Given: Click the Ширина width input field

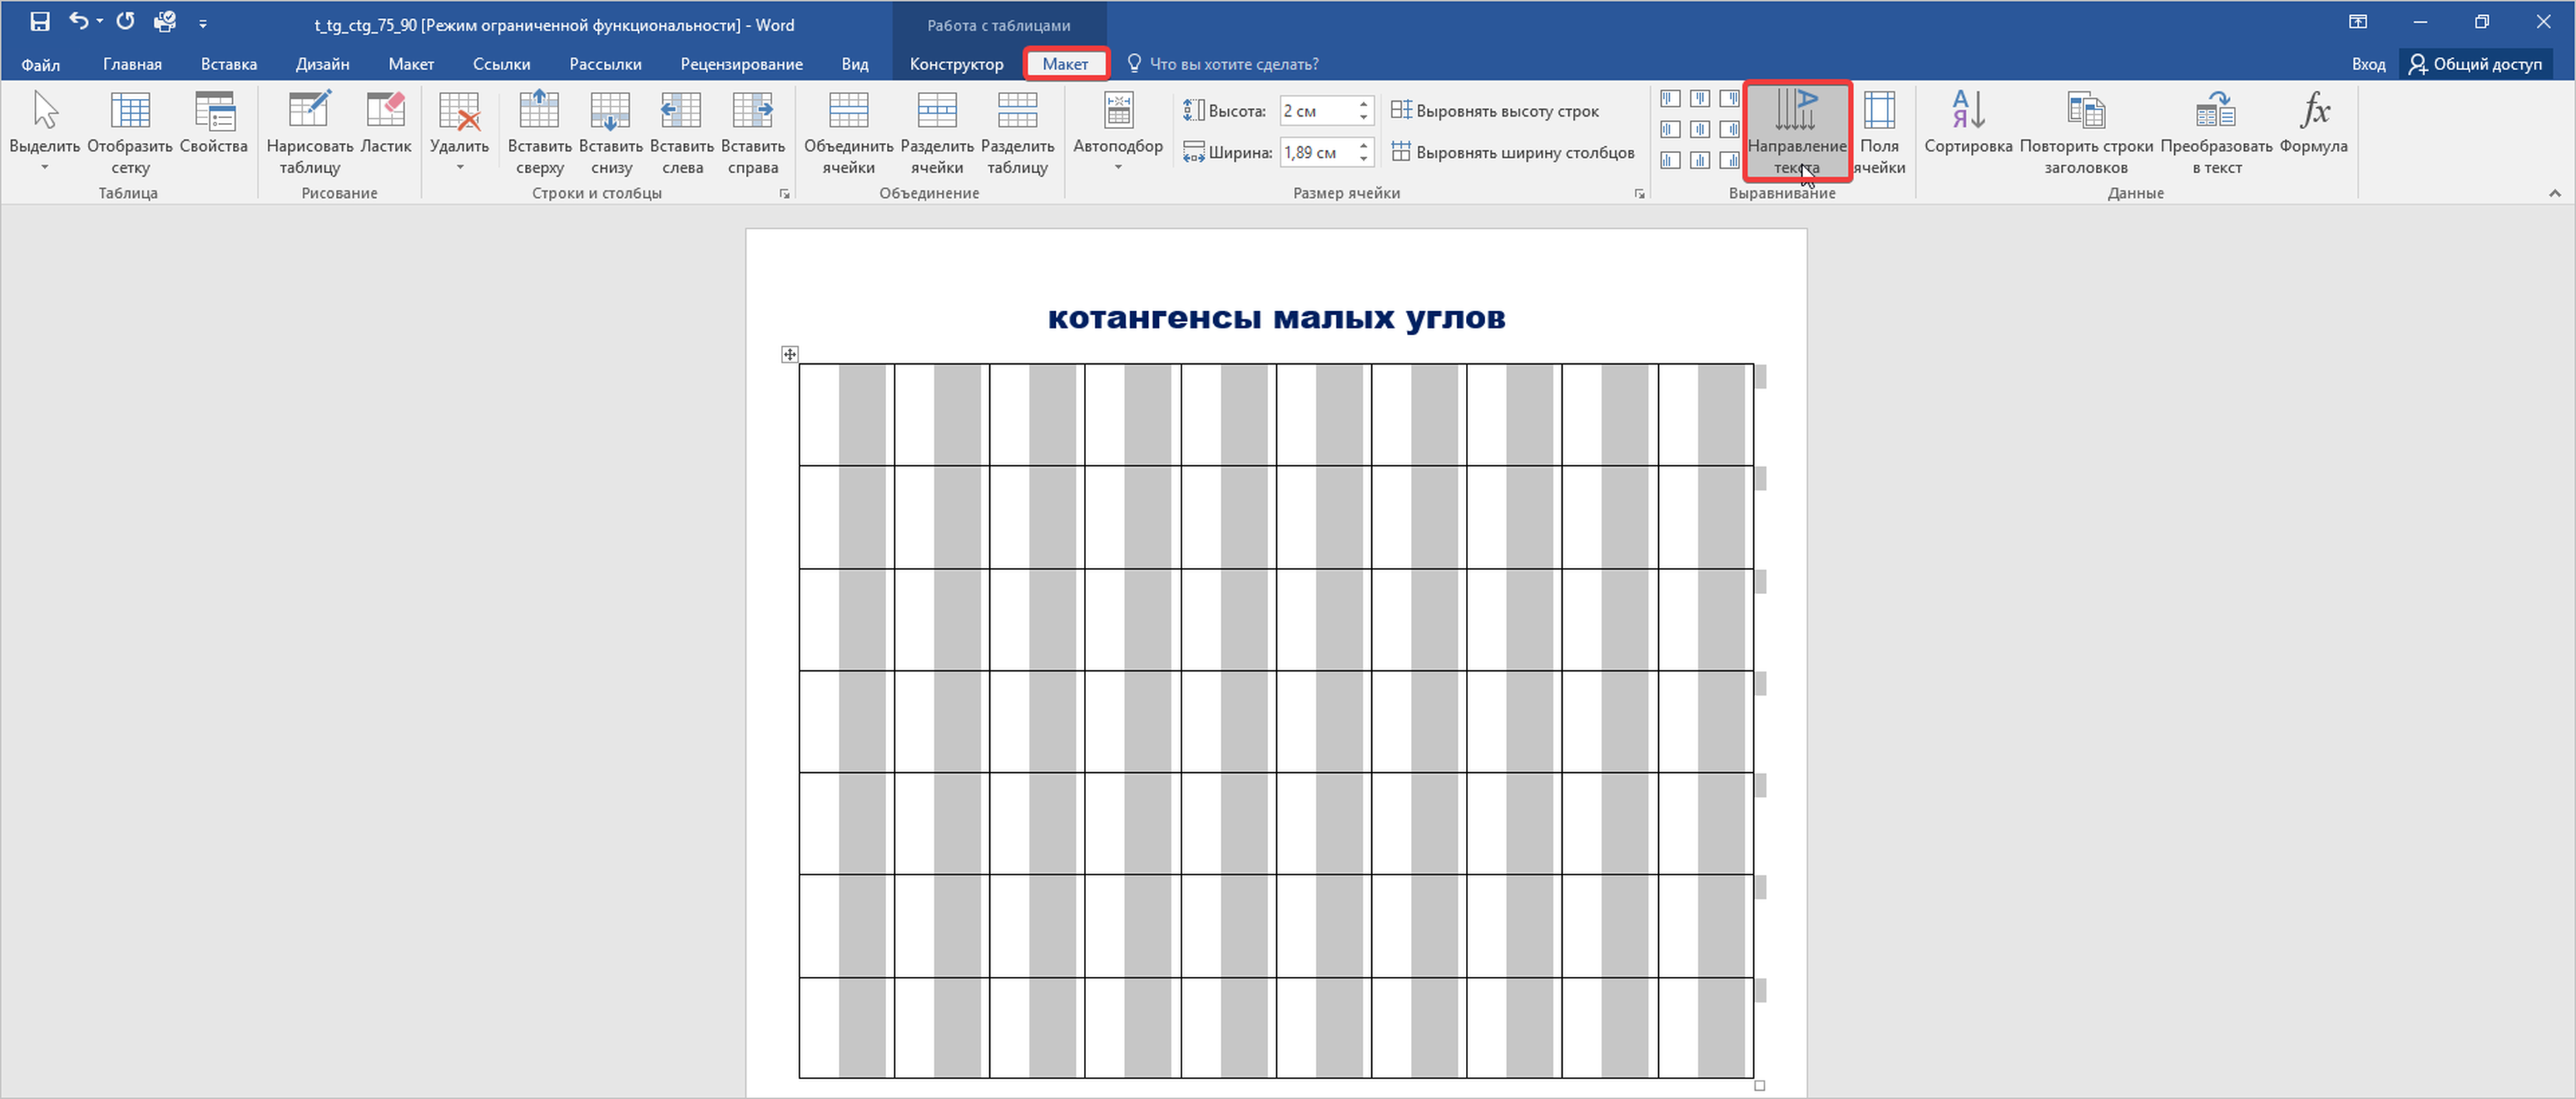Looking at the screenshot, I should (x=1317, y=153).
